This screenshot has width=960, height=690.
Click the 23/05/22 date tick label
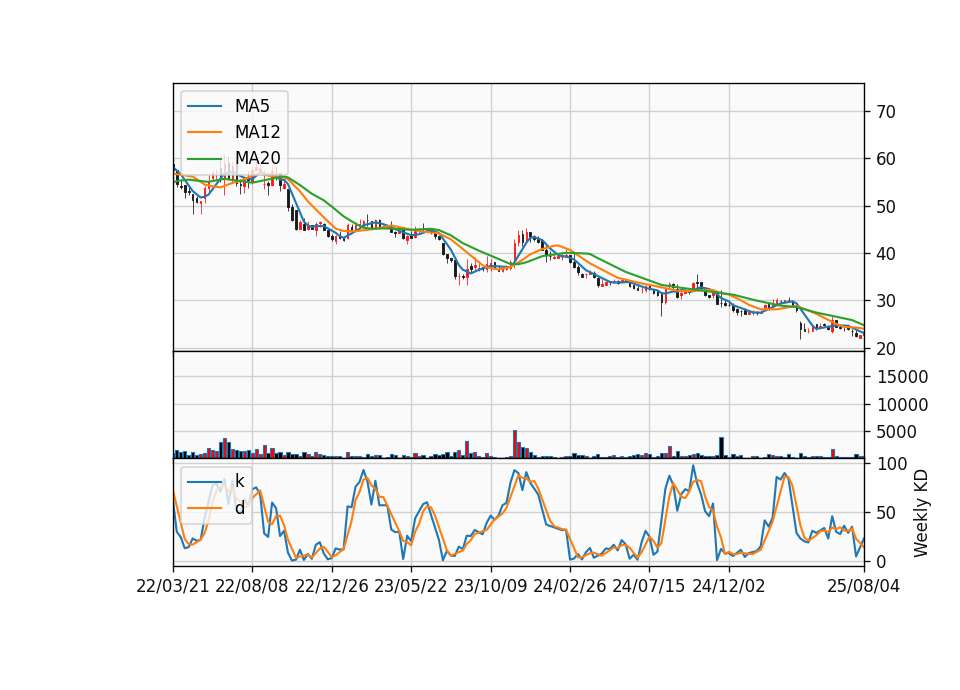tap(411, 586)
